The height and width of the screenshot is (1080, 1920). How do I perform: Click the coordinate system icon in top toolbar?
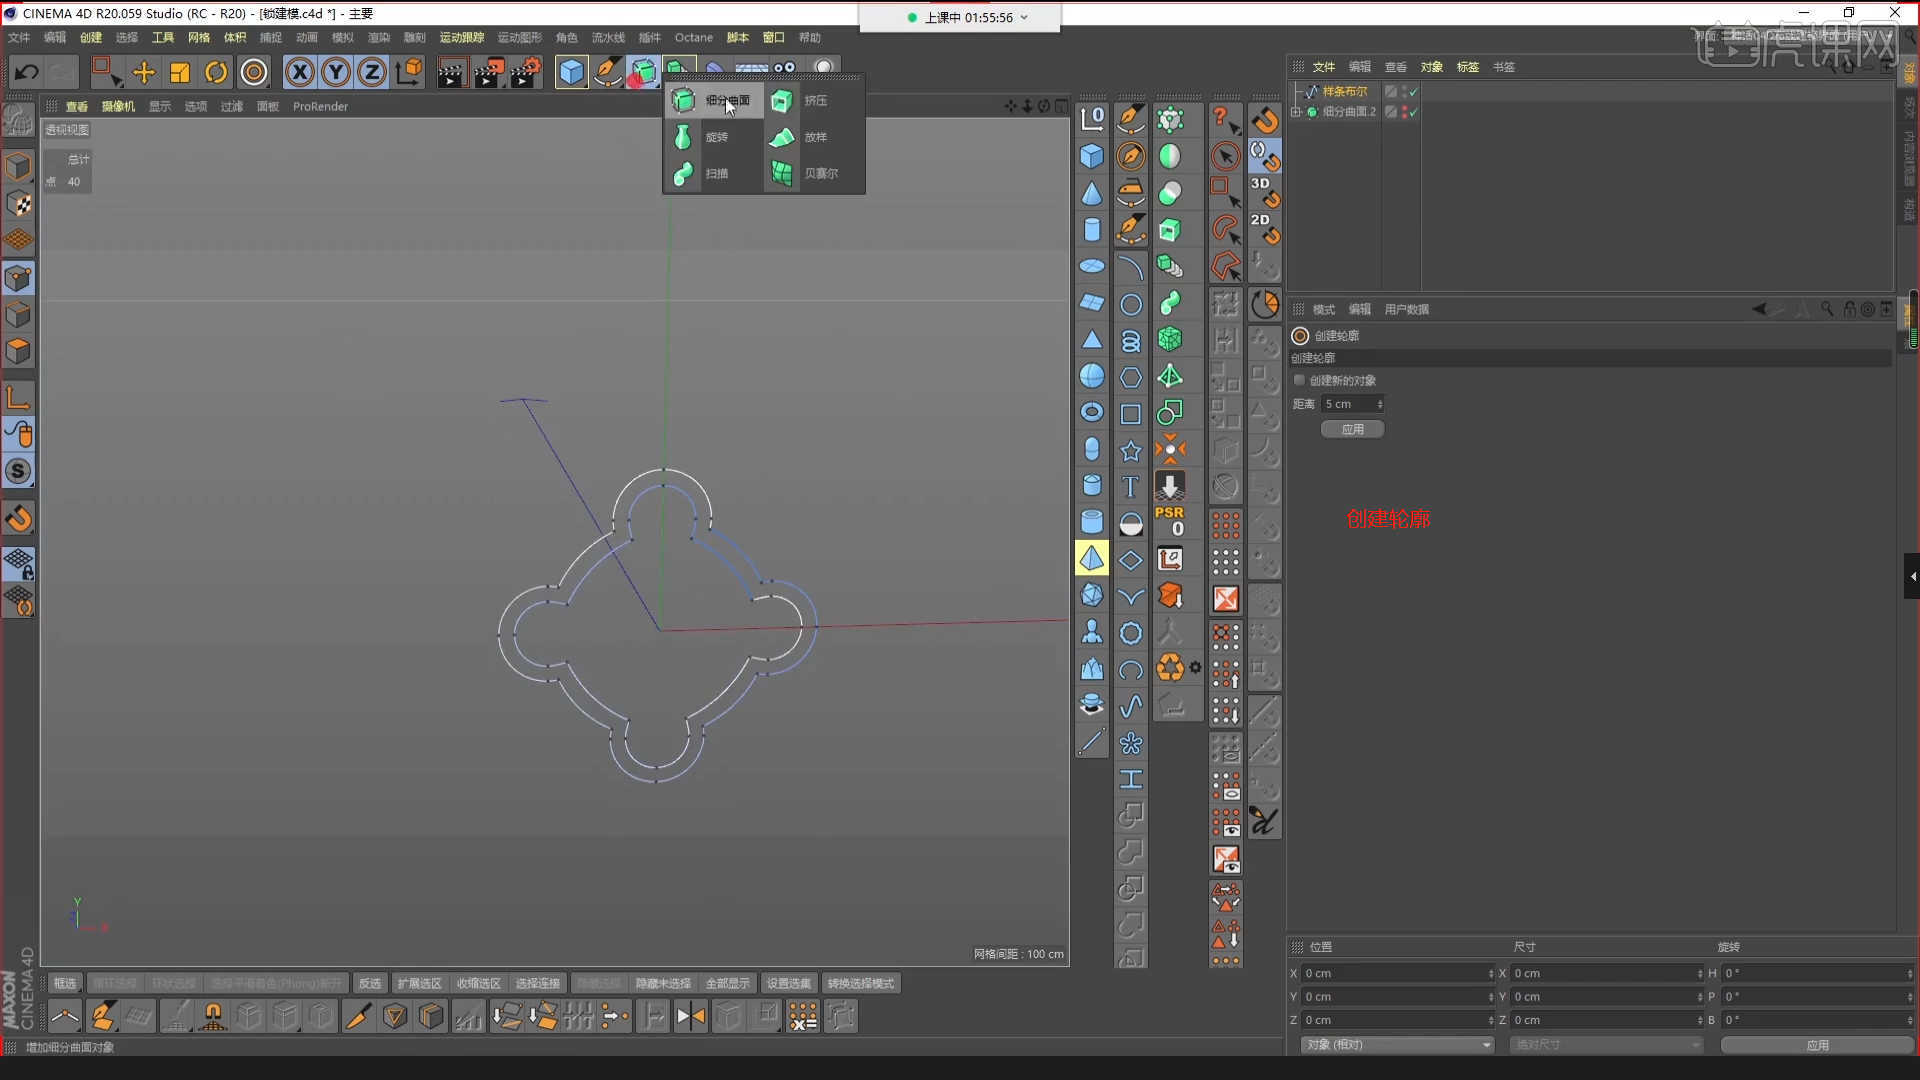click(409, 72)
